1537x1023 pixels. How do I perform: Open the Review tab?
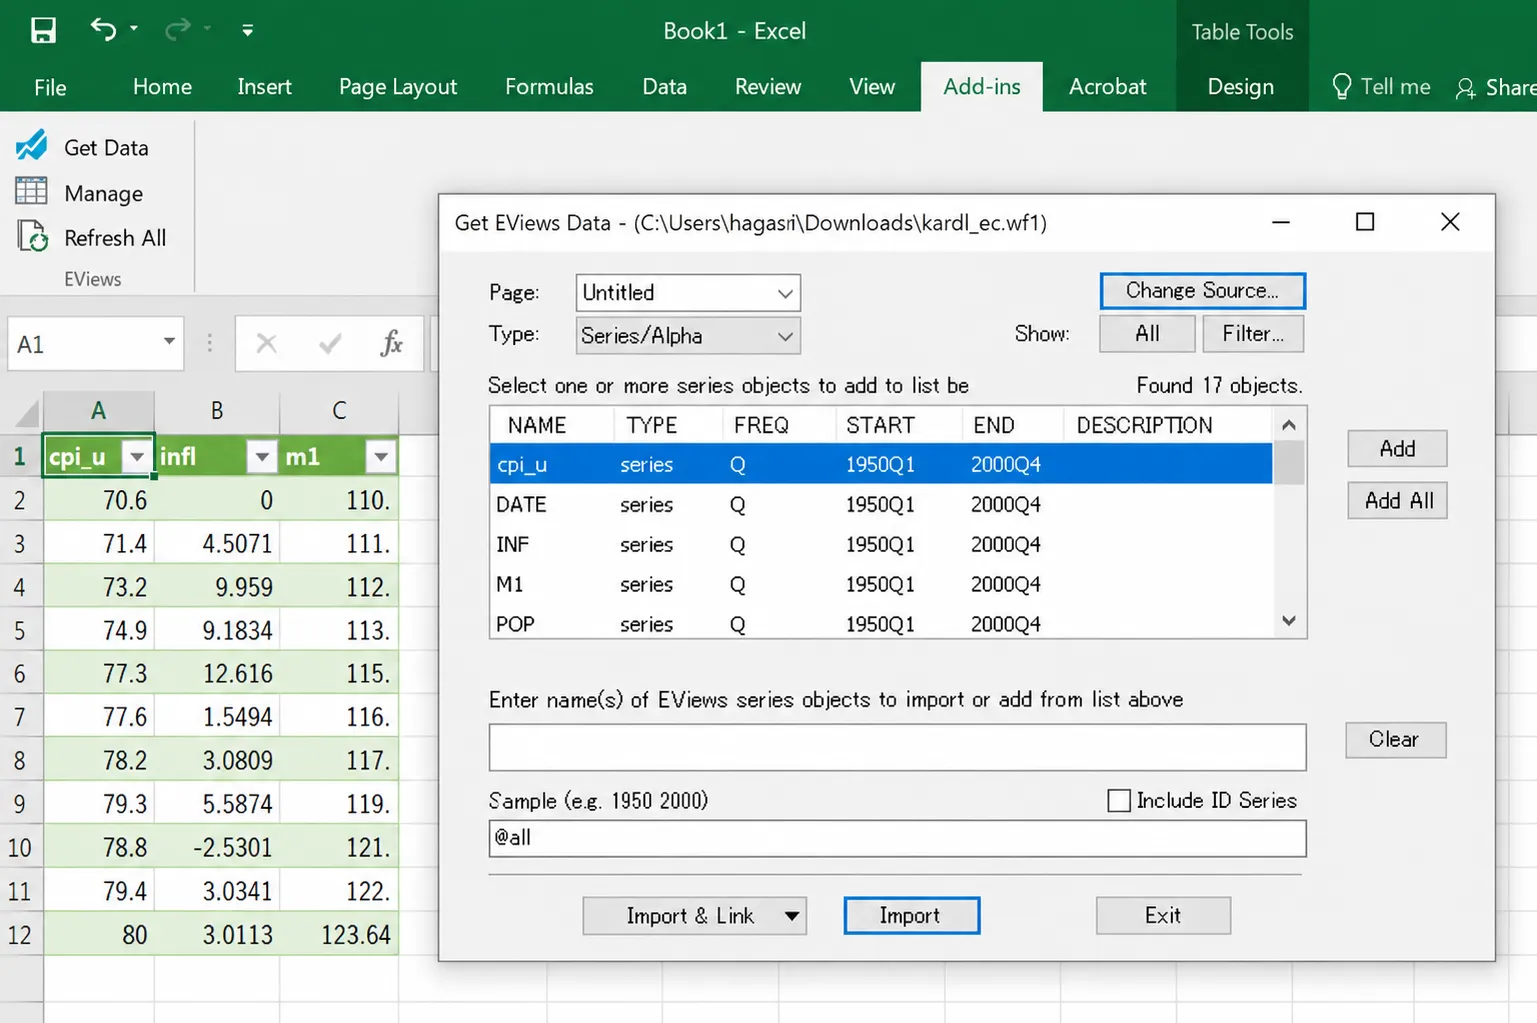[x=768, y=87]
